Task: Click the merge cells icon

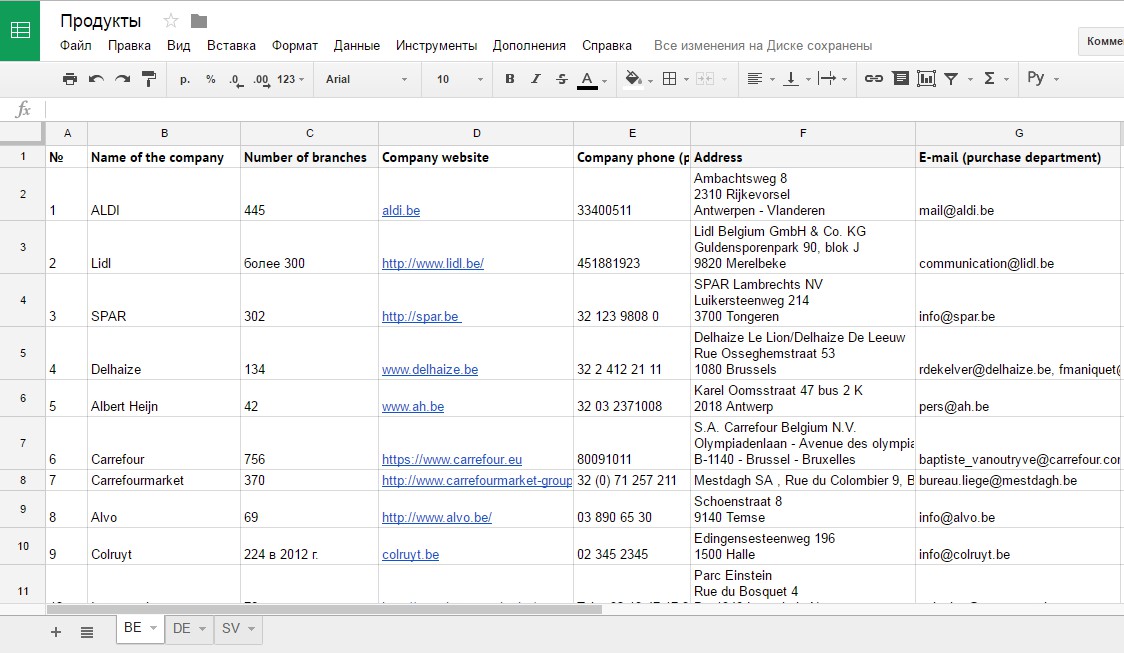Action: (705, 79)
